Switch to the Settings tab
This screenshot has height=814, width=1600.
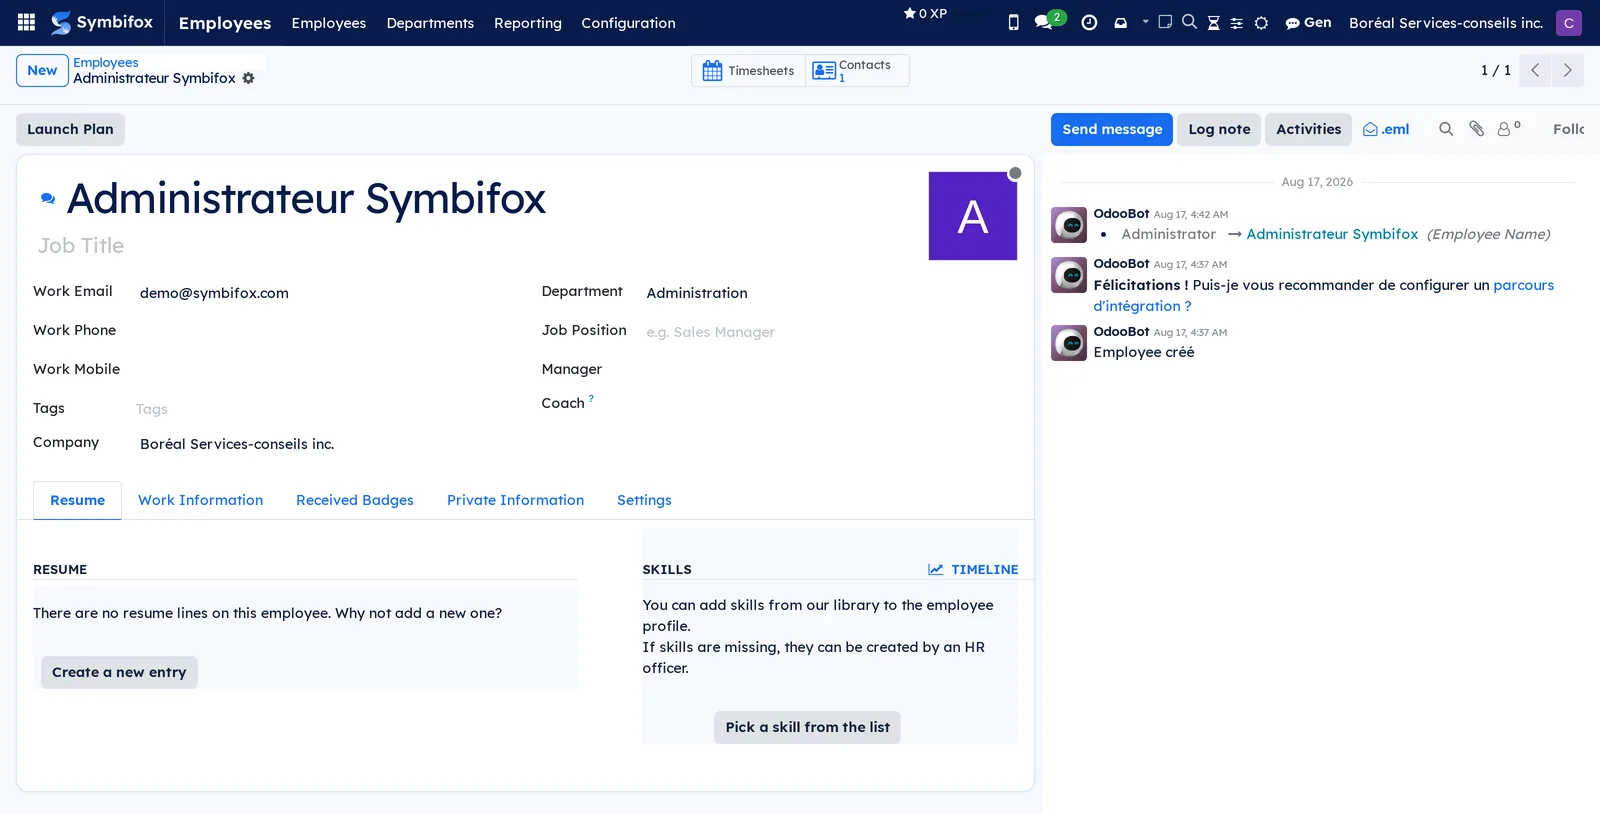(x=644, y=500)
